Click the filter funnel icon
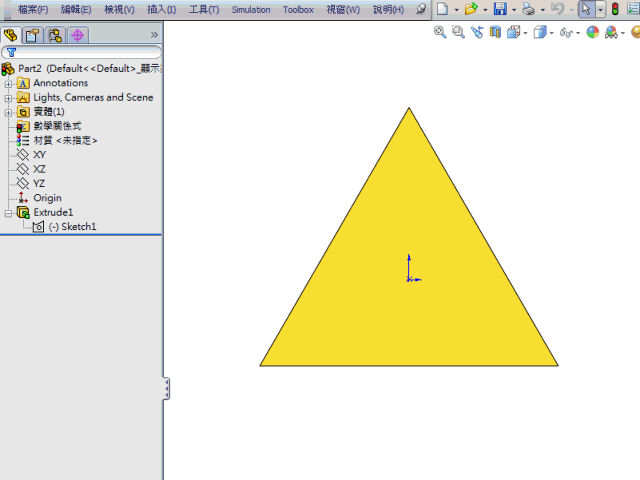The image size is (640, 480). tap(11, 52)
